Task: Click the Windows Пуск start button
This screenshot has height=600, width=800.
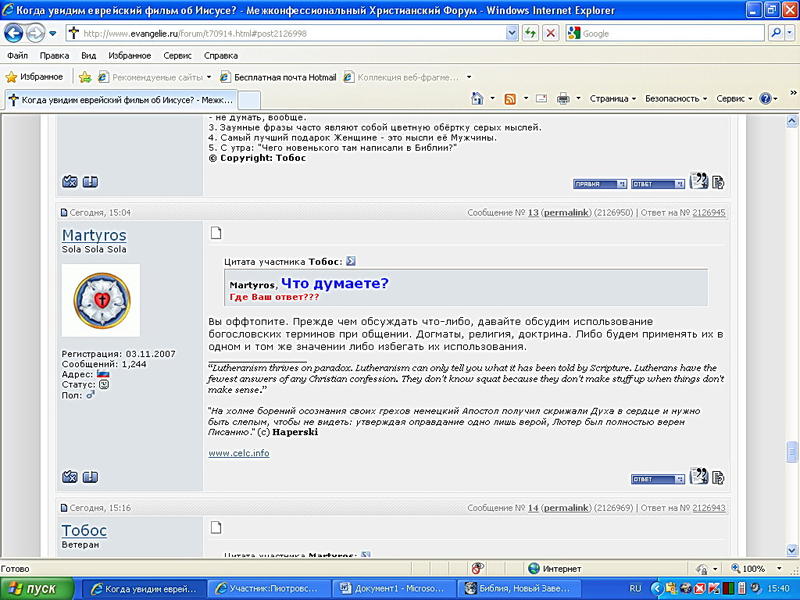Action: [x=38, y=589]
